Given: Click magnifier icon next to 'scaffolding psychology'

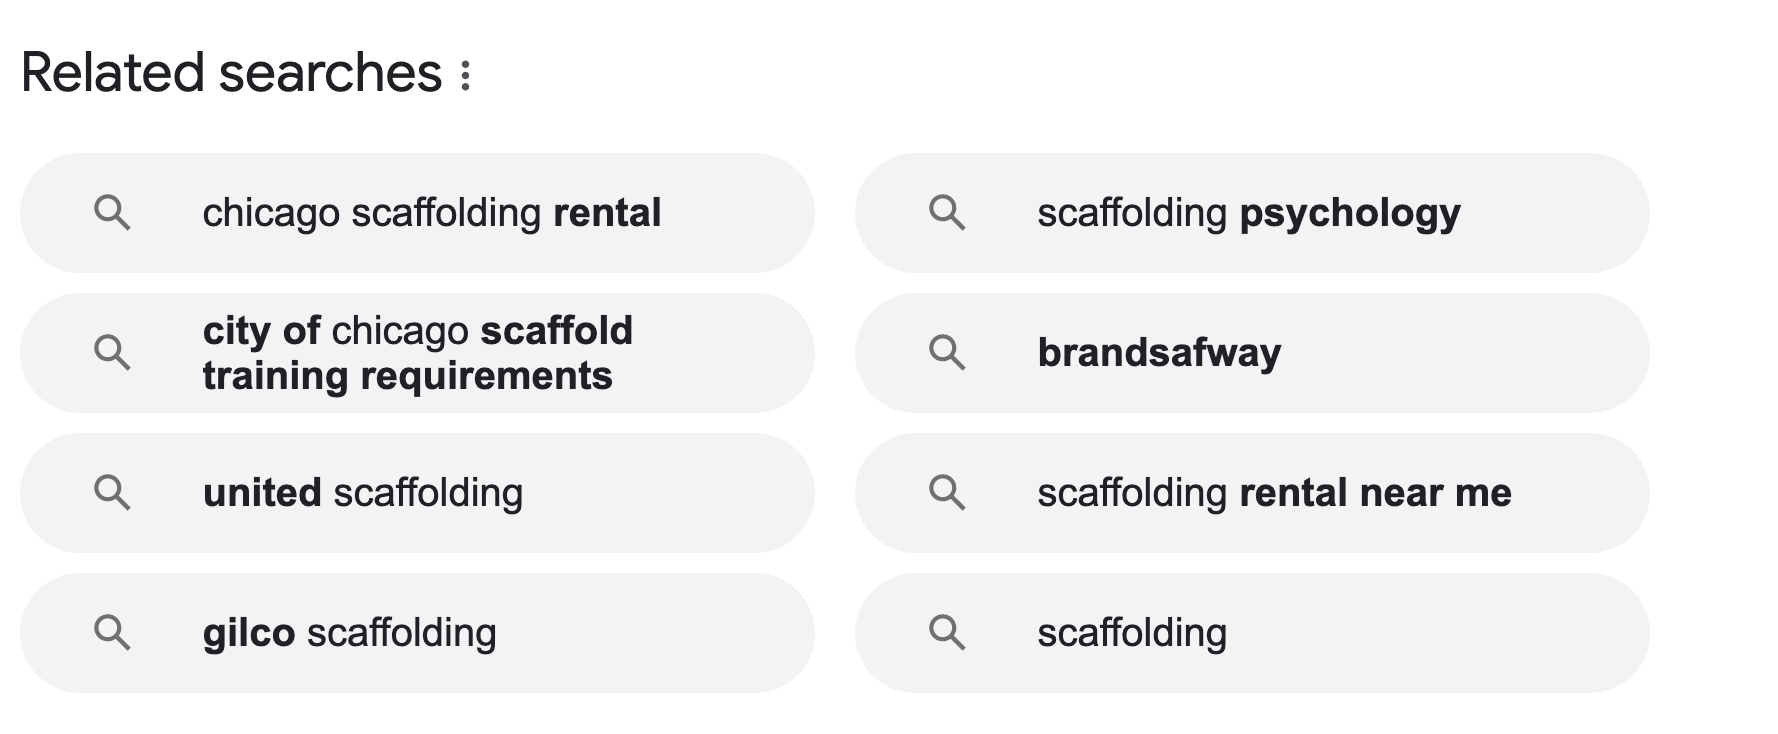Looking at the screenshot, I should [946, 213].
